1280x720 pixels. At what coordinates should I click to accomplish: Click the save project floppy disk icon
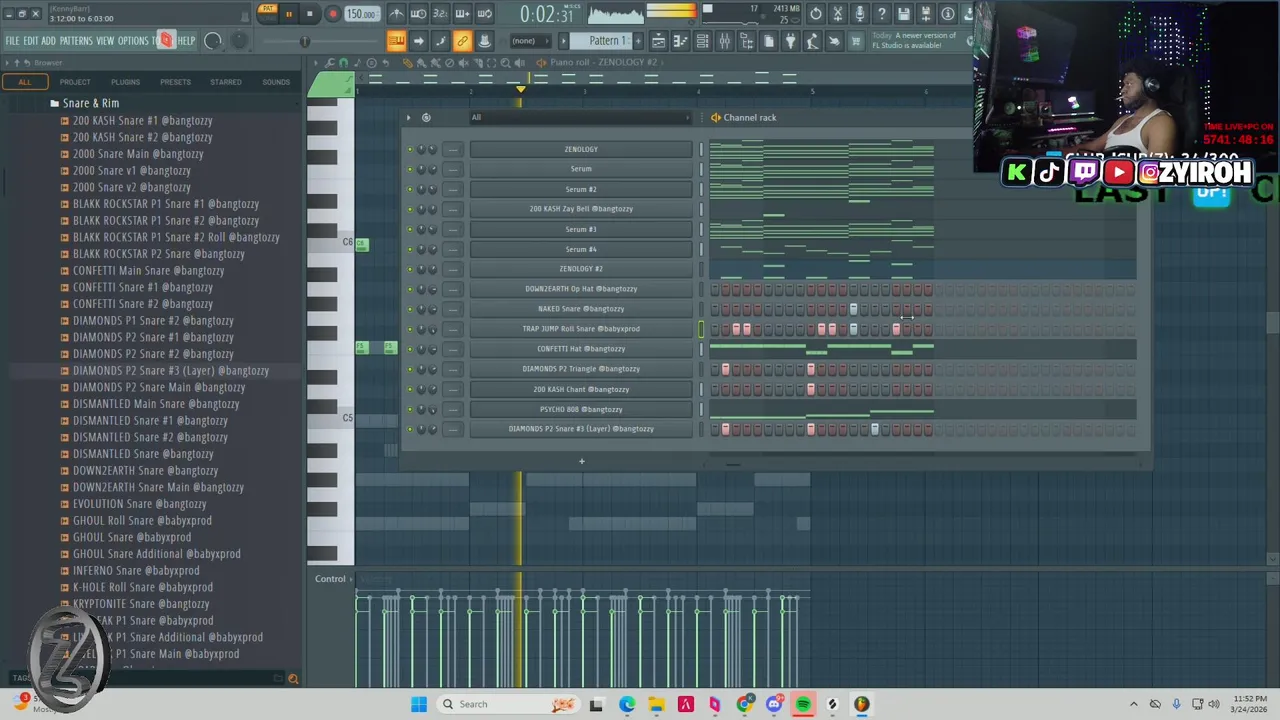[x=904, y=14]
